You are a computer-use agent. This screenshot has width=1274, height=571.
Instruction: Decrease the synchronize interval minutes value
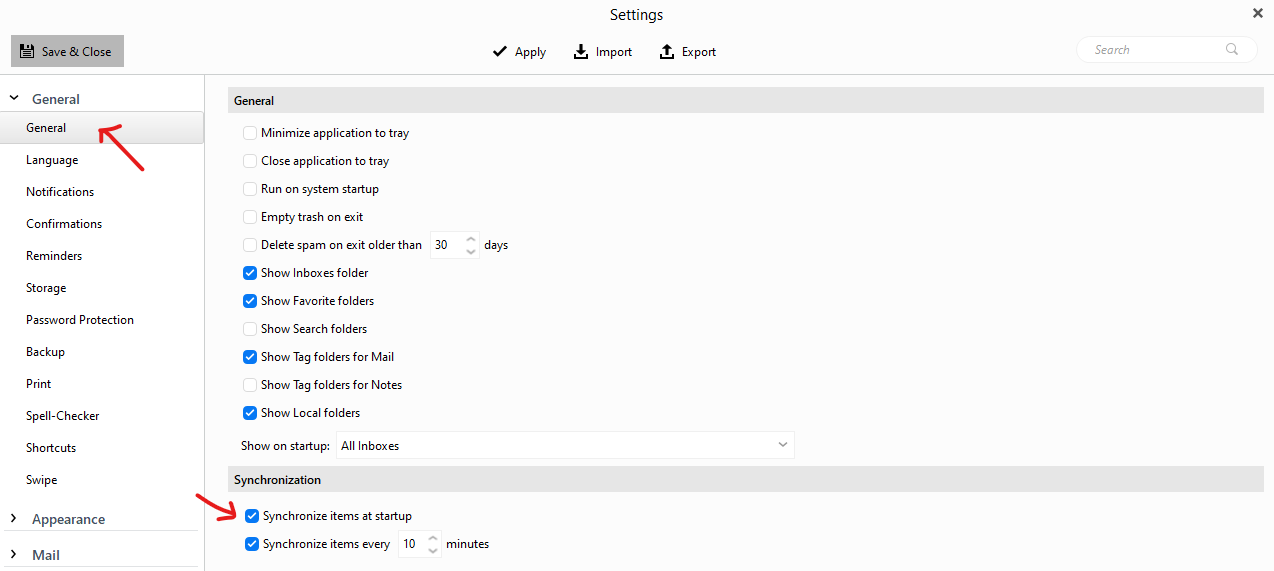click(x=433, y=550)
